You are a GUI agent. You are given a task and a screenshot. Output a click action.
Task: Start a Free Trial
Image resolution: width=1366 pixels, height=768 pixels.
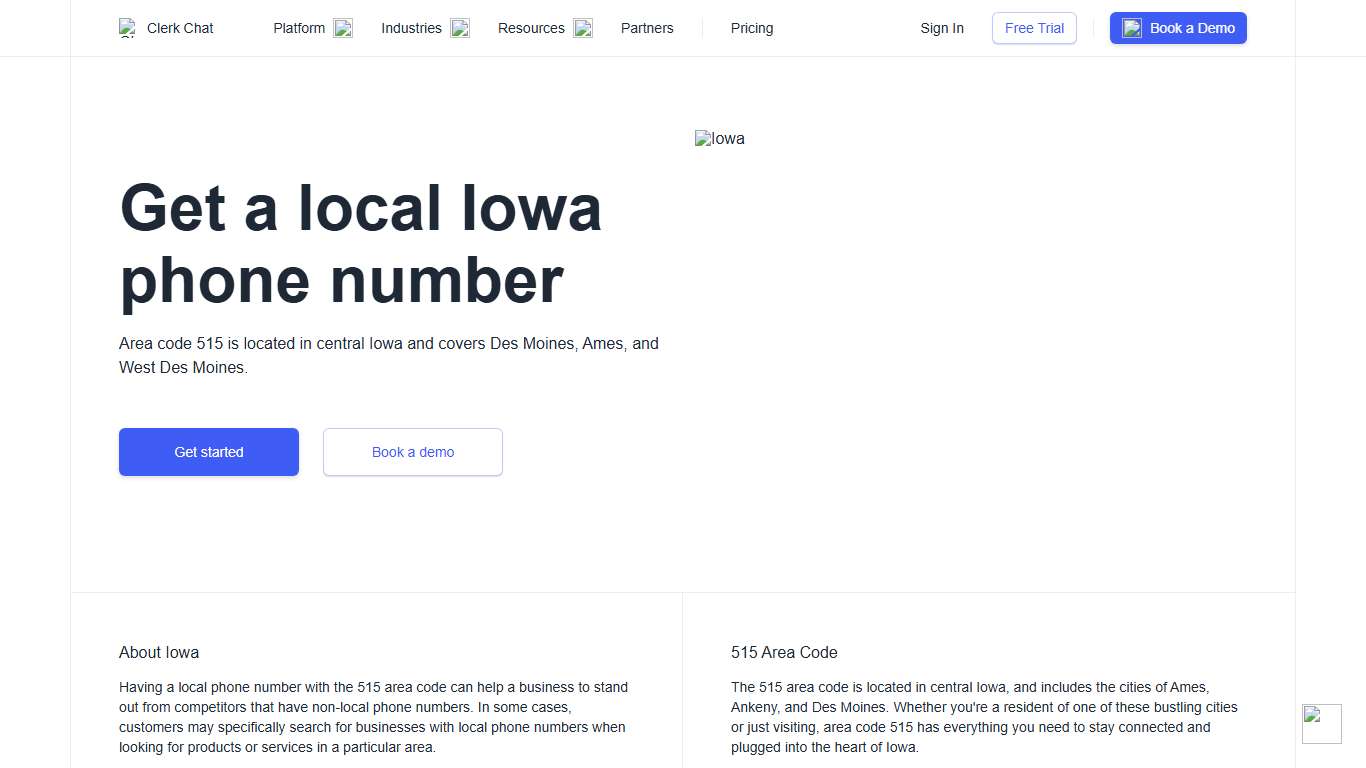click(1034, 28)
